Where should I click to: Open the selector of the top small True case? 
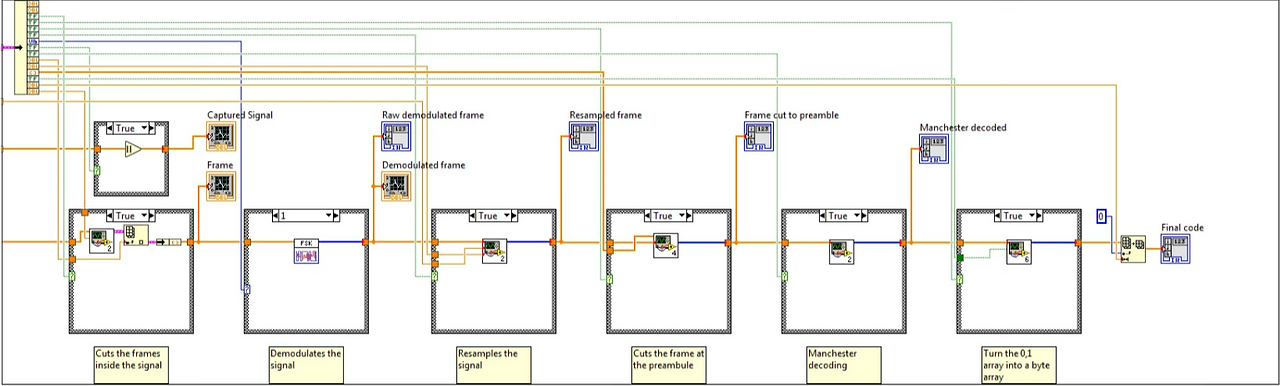132,129
